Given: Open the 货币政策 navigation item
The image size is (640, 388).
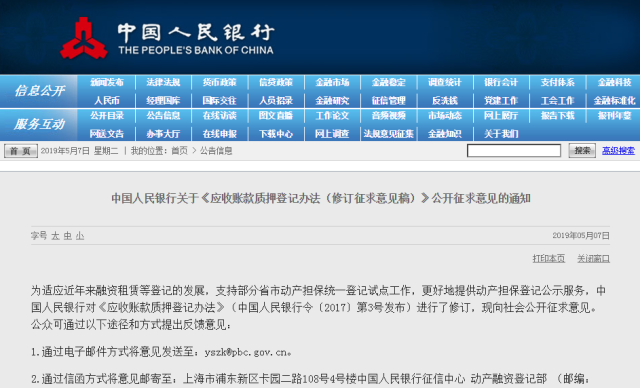Looking at the screenshot, I should pos(220,82).
